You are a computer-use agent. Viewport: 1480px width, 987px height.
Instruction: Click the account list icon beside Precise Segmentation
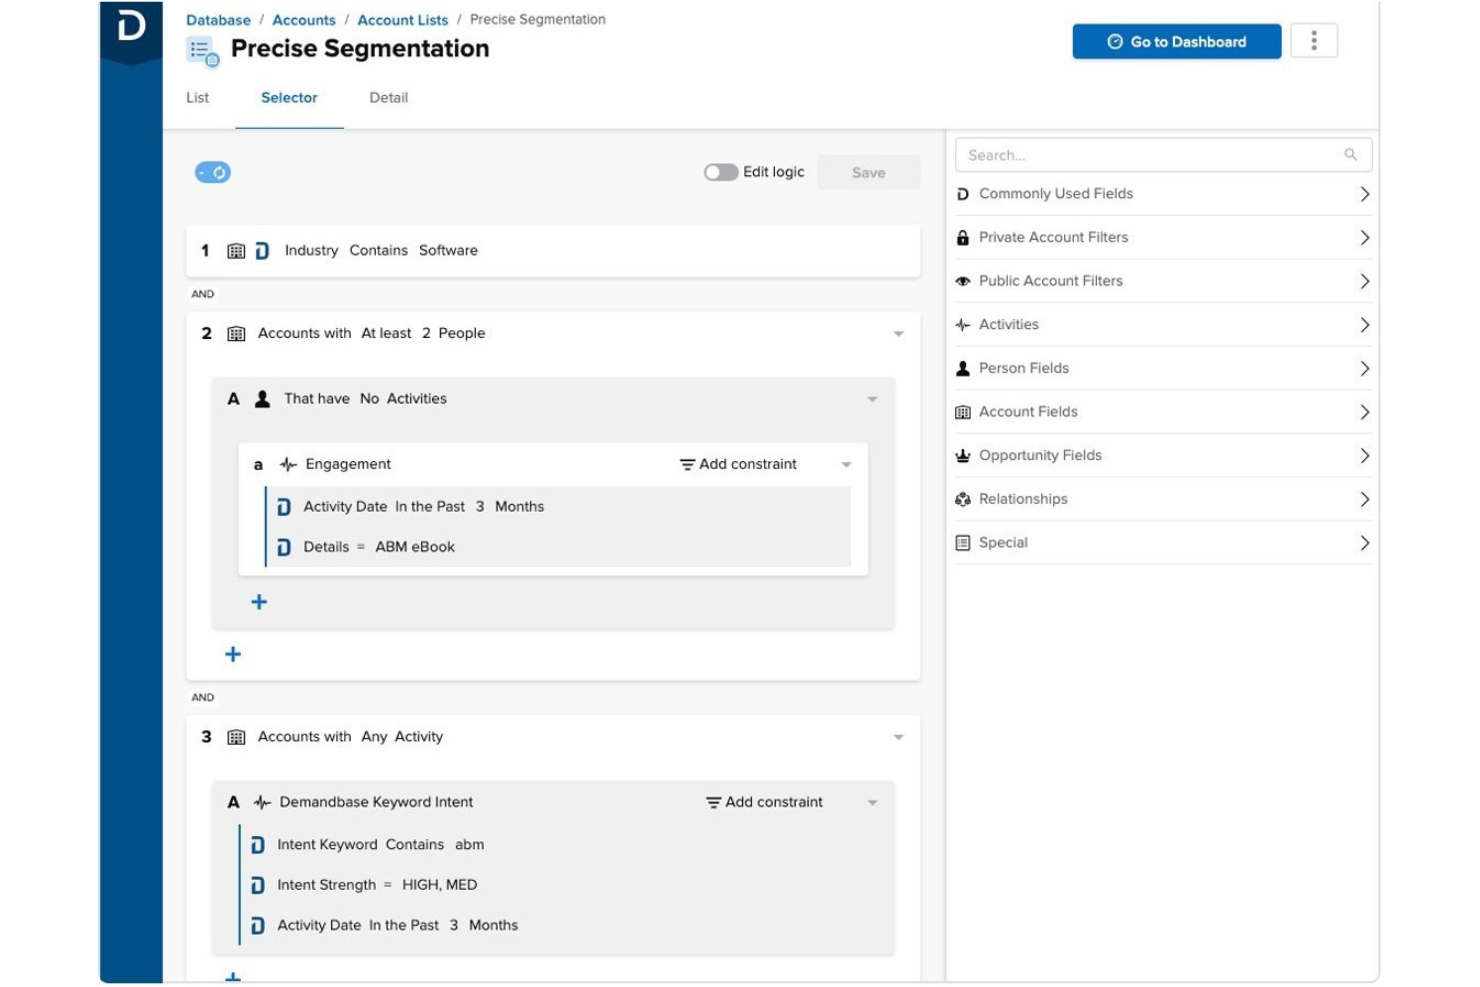pyautogui.click(x=203, y=51)
